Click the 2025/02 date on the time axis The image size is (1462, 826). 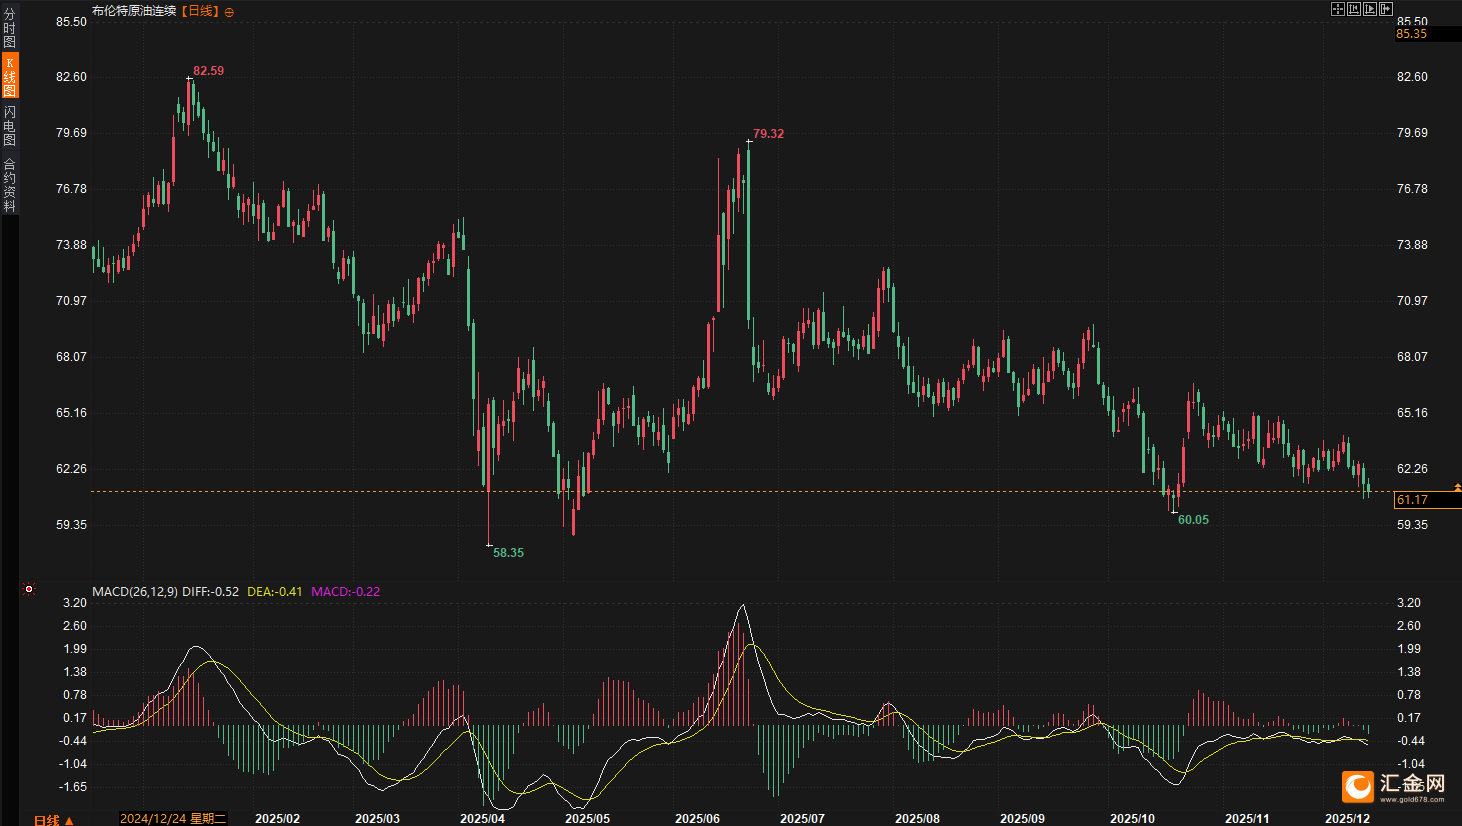pos(277,819)
